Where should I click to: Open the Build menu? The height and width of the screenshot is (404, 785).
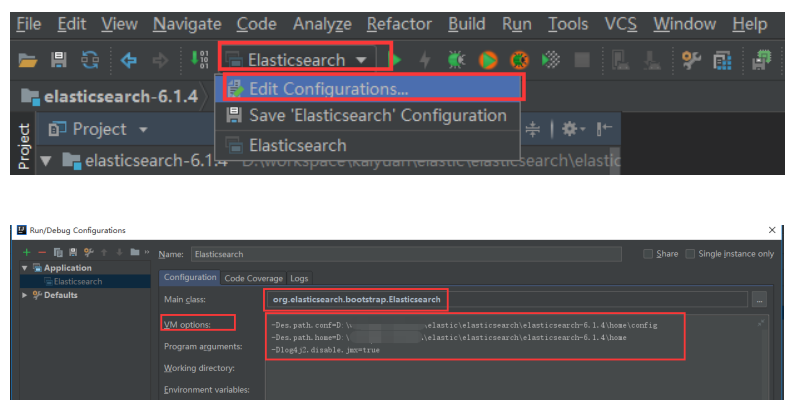pos(467,24)
